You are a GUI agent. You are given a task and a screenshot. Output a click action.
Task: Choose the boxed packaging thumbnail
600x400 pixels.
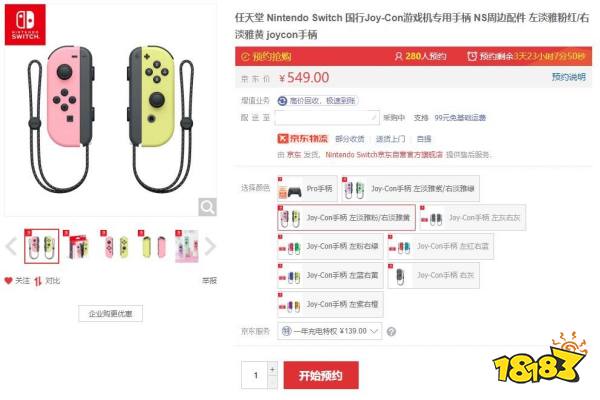pyautogui.click(x=79, y=246)
